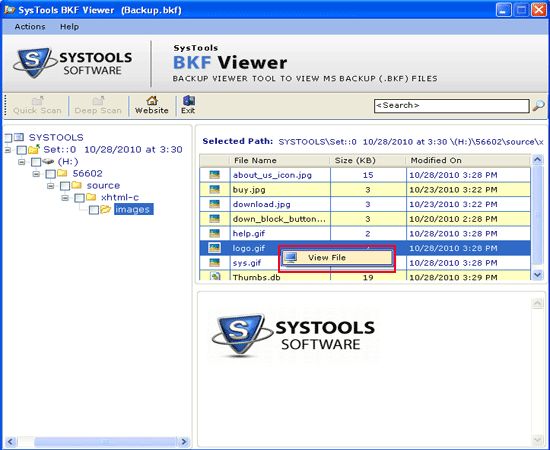Screen dimensions: 550x450
Task: Toggle the checkbox for the 56602 folder
Action: (x=51, y=174)
